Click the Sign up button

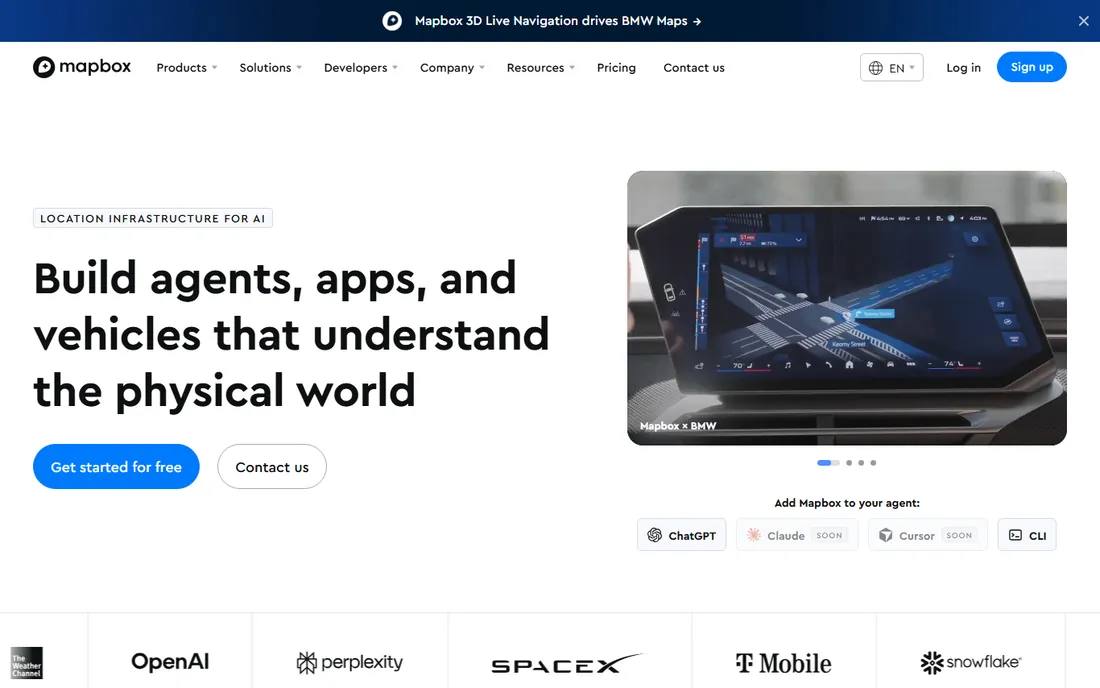[1031, 67]
